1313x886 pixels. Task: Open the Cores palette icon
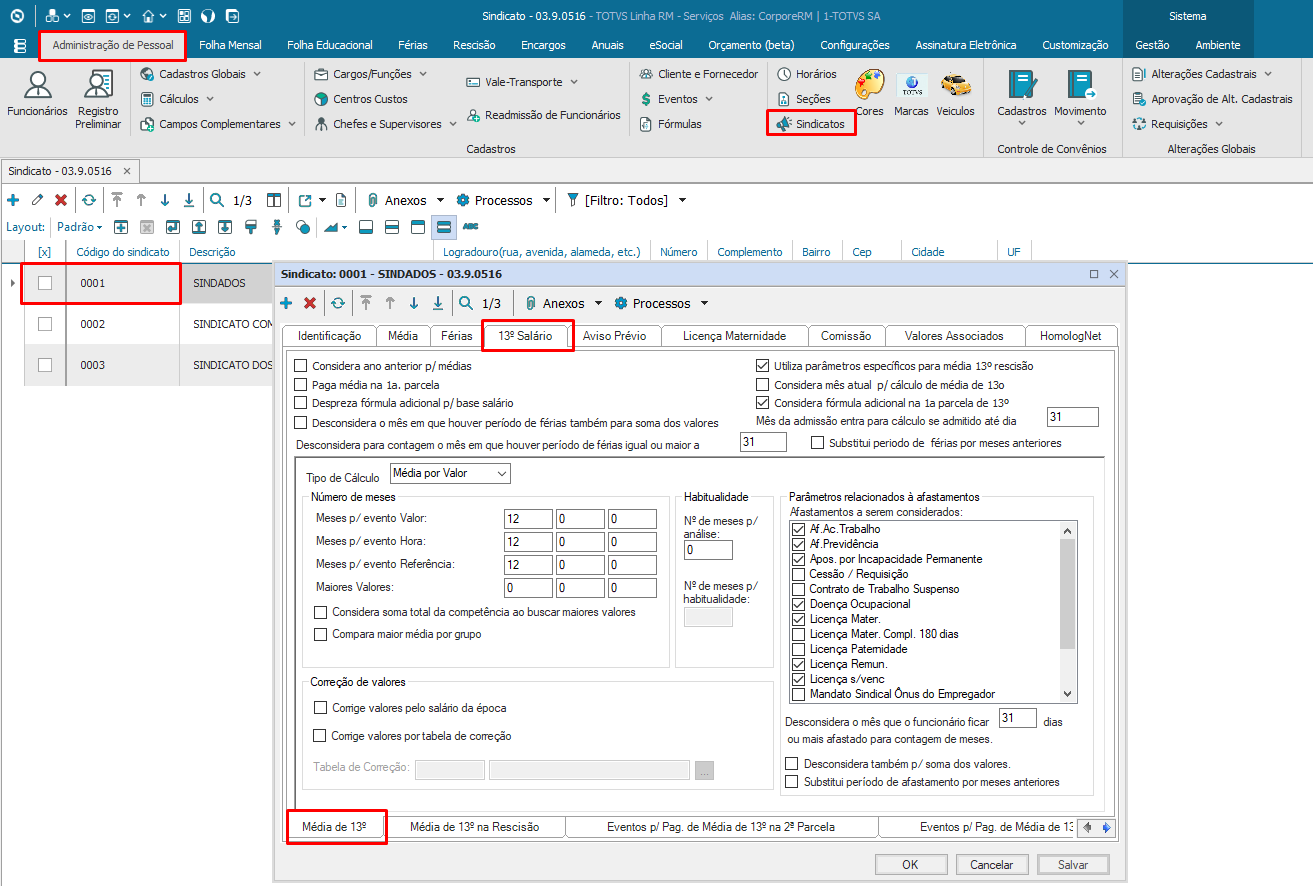click(x=869, y=93)
